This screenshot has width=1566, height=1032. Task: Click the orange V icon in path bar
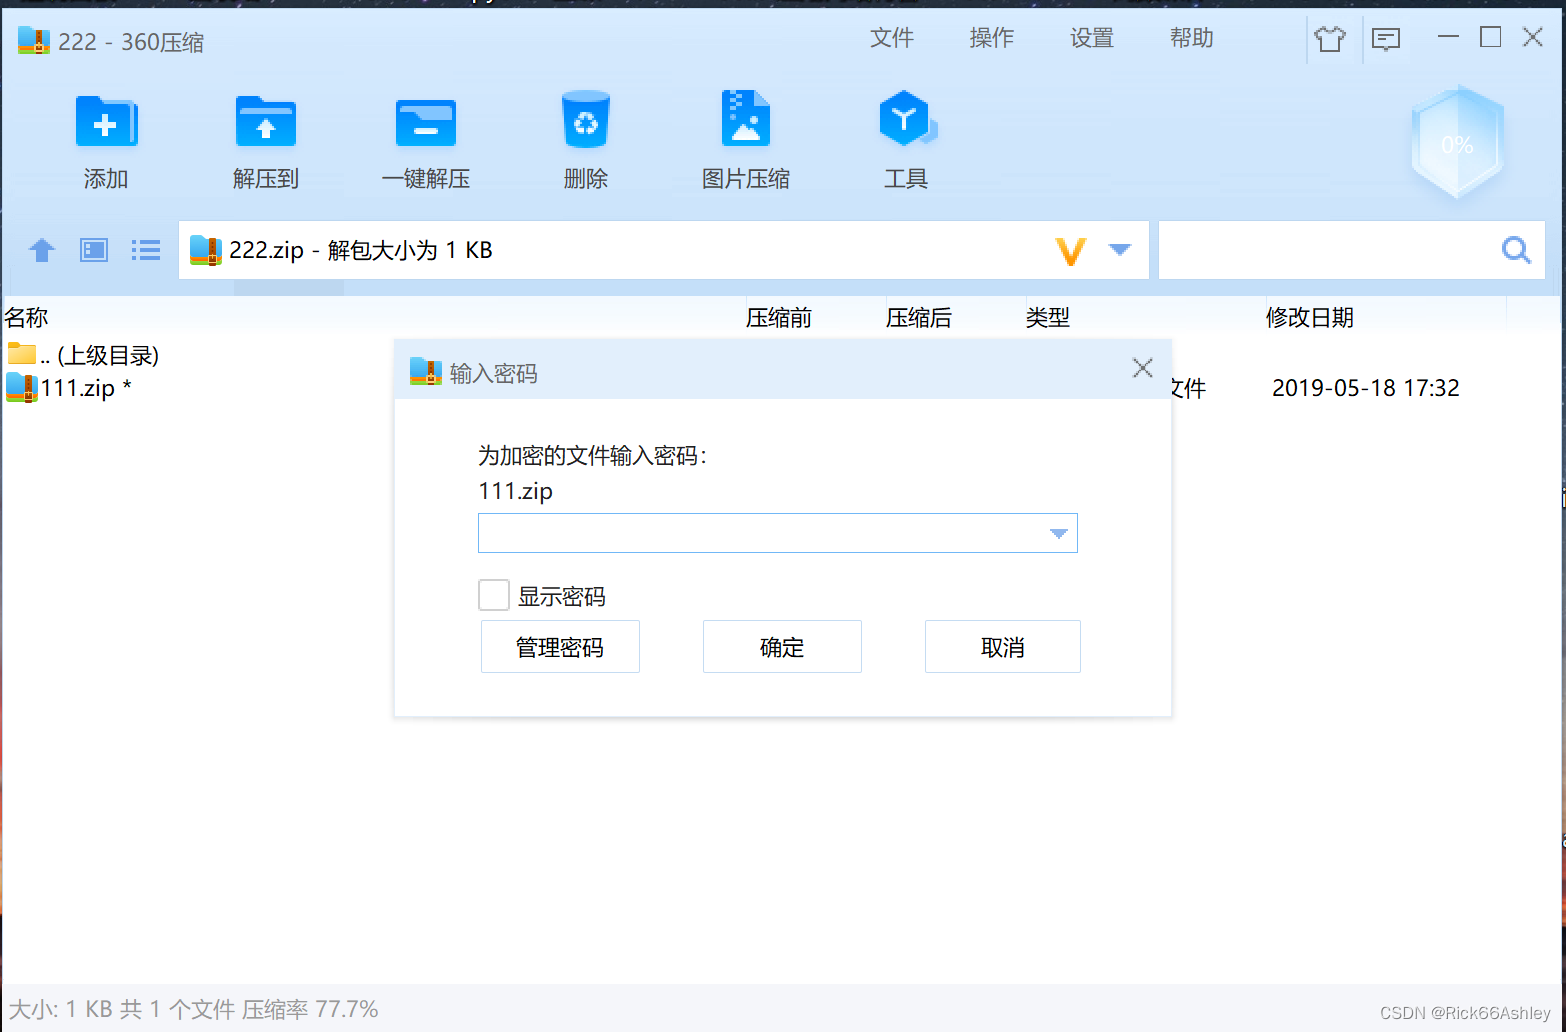1071,250
